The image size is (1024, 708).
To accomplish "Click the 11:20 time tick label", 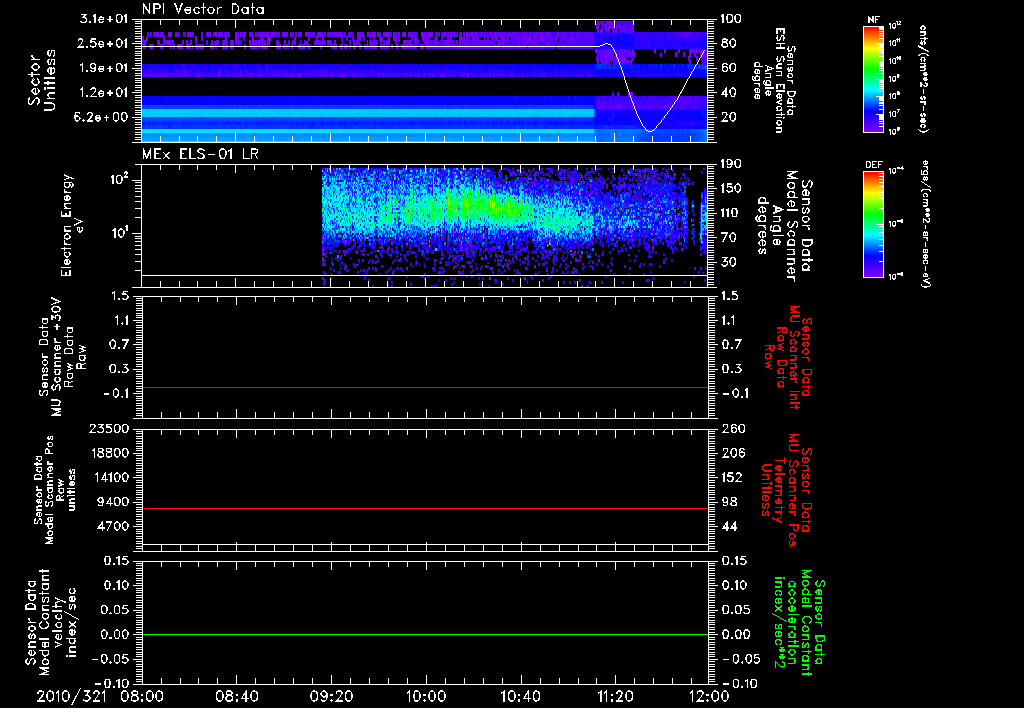I will point(615,696).
